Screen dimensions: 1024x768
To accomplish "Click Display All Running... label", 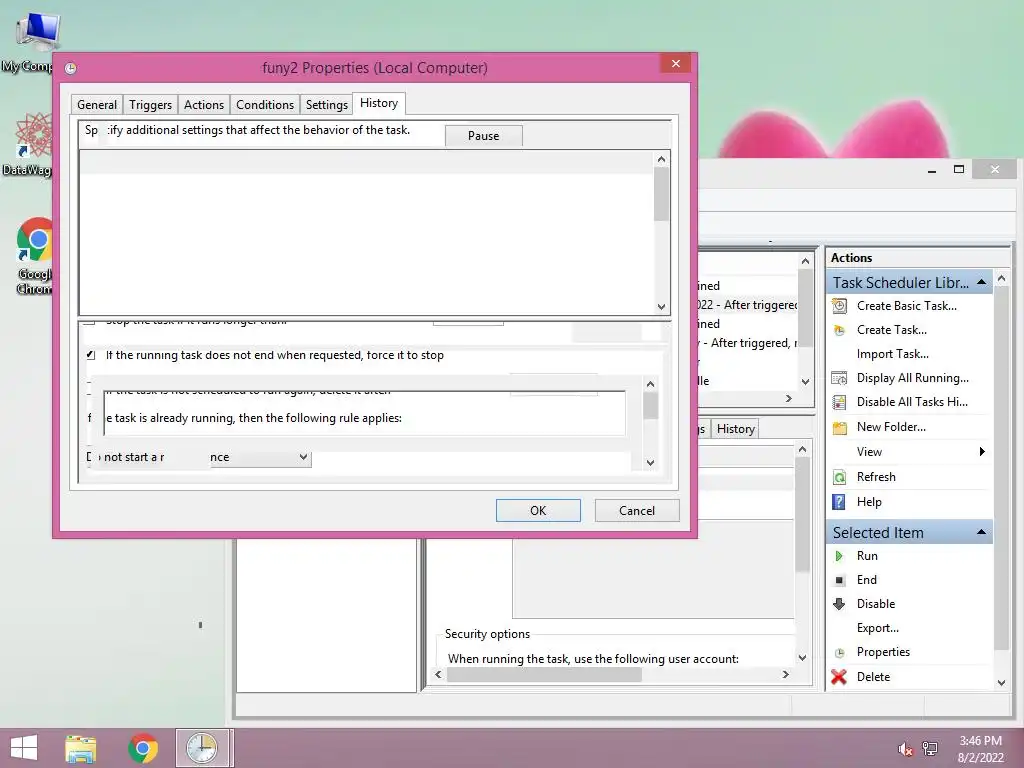I will coord(912,378).
